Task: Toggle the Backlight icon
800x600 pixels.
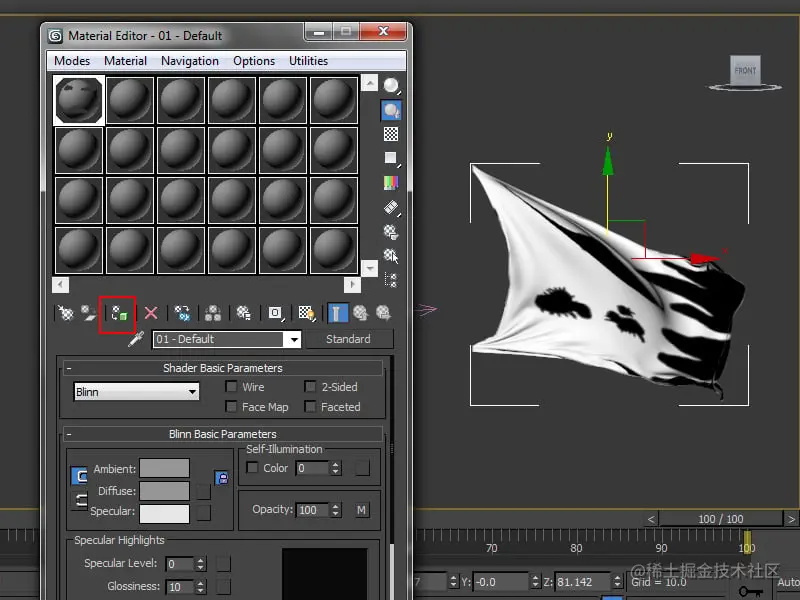Action: point(391,110)
